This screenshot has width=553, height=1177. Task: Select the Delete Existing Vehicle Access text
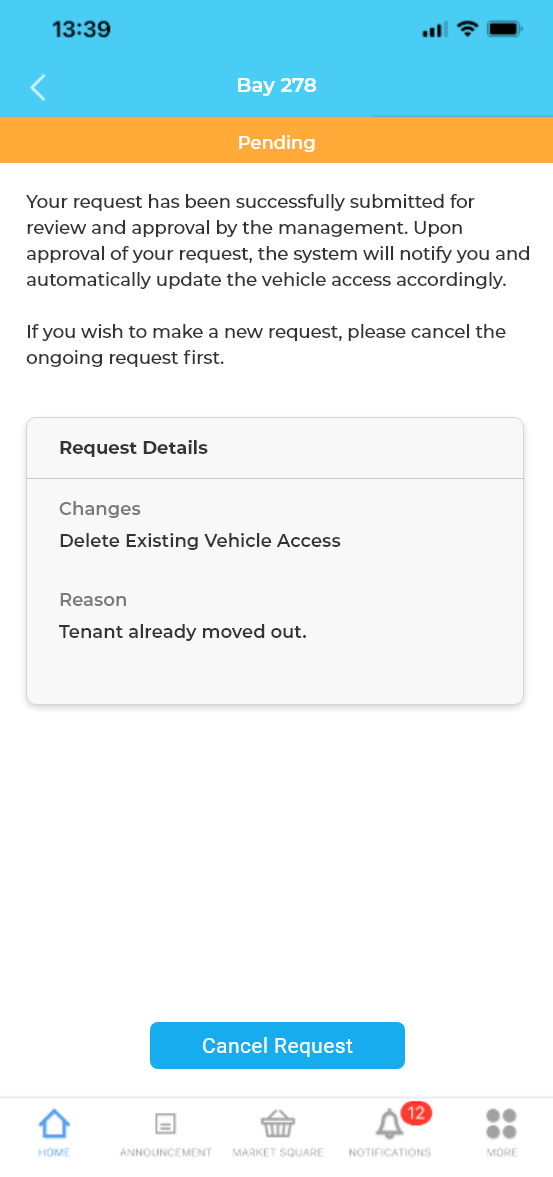(200, 540)
